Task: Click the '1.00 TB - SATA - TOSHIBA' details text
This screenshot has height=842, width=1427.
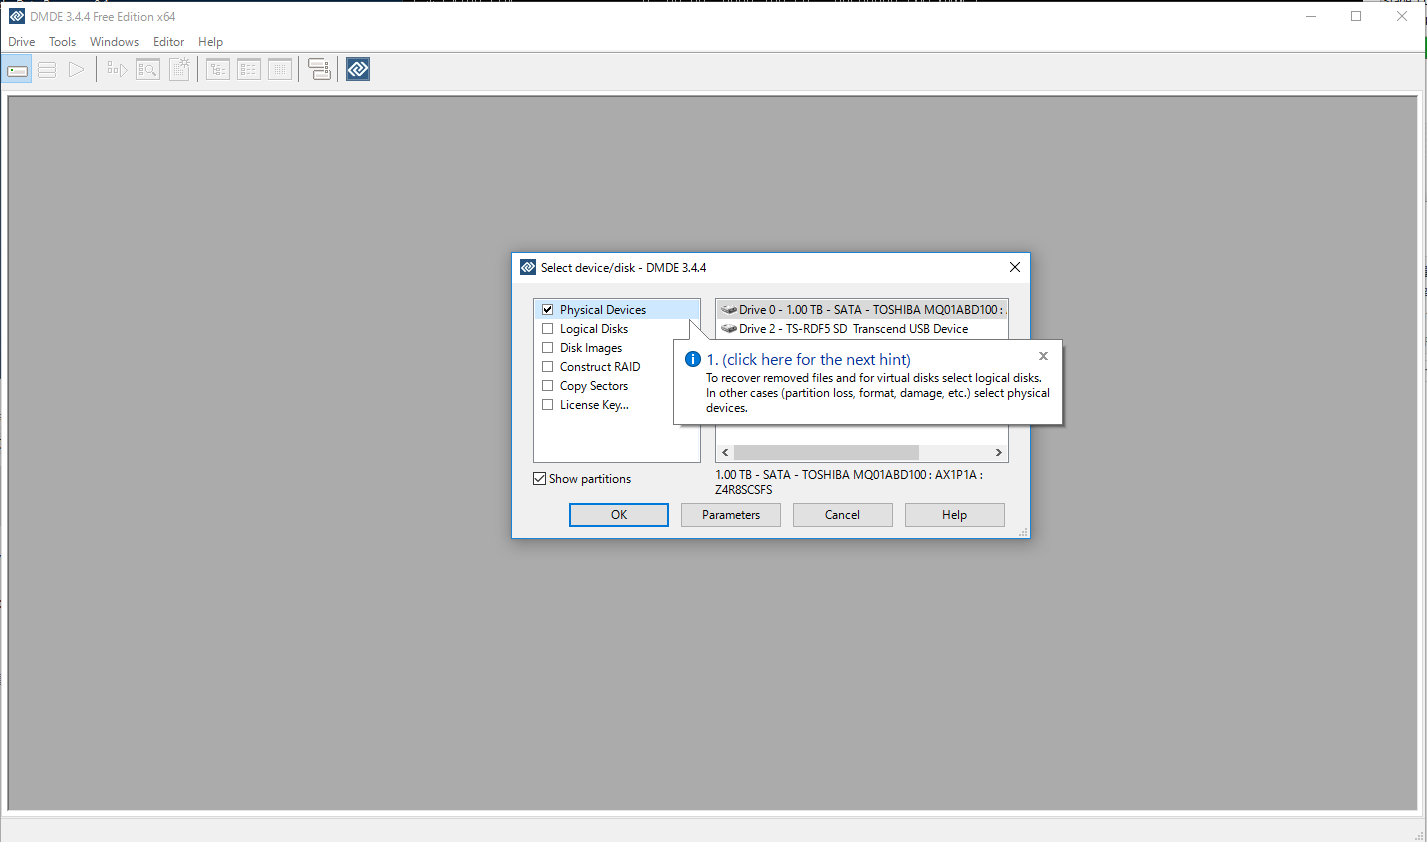Action: (x=849, y=482)
